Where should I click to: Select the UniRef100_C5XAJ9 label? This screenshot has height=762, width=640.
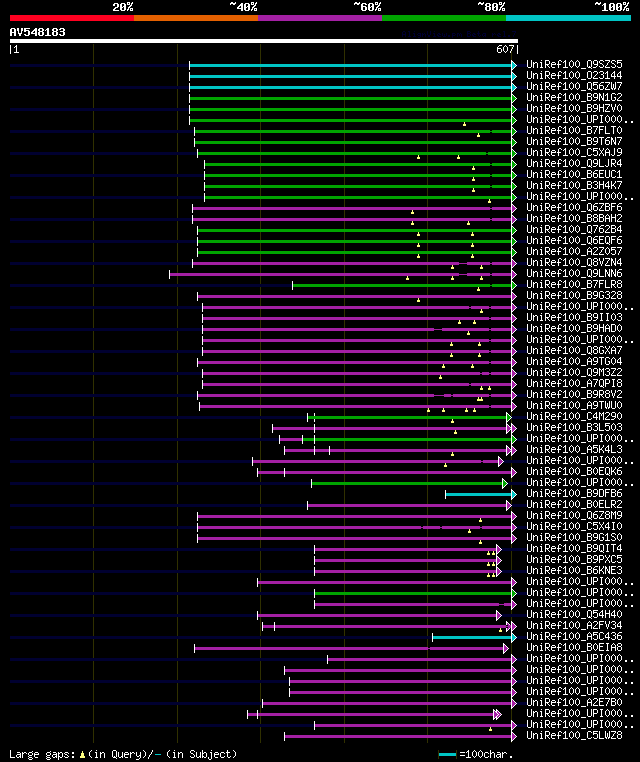(x=574, y=152)
